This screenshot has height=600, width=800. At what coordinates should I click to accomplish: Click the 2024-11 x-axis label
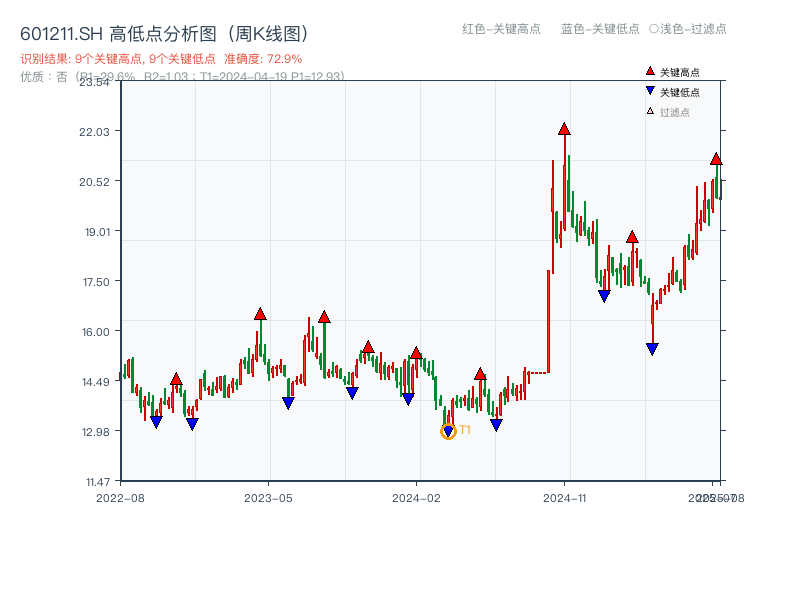564,498
